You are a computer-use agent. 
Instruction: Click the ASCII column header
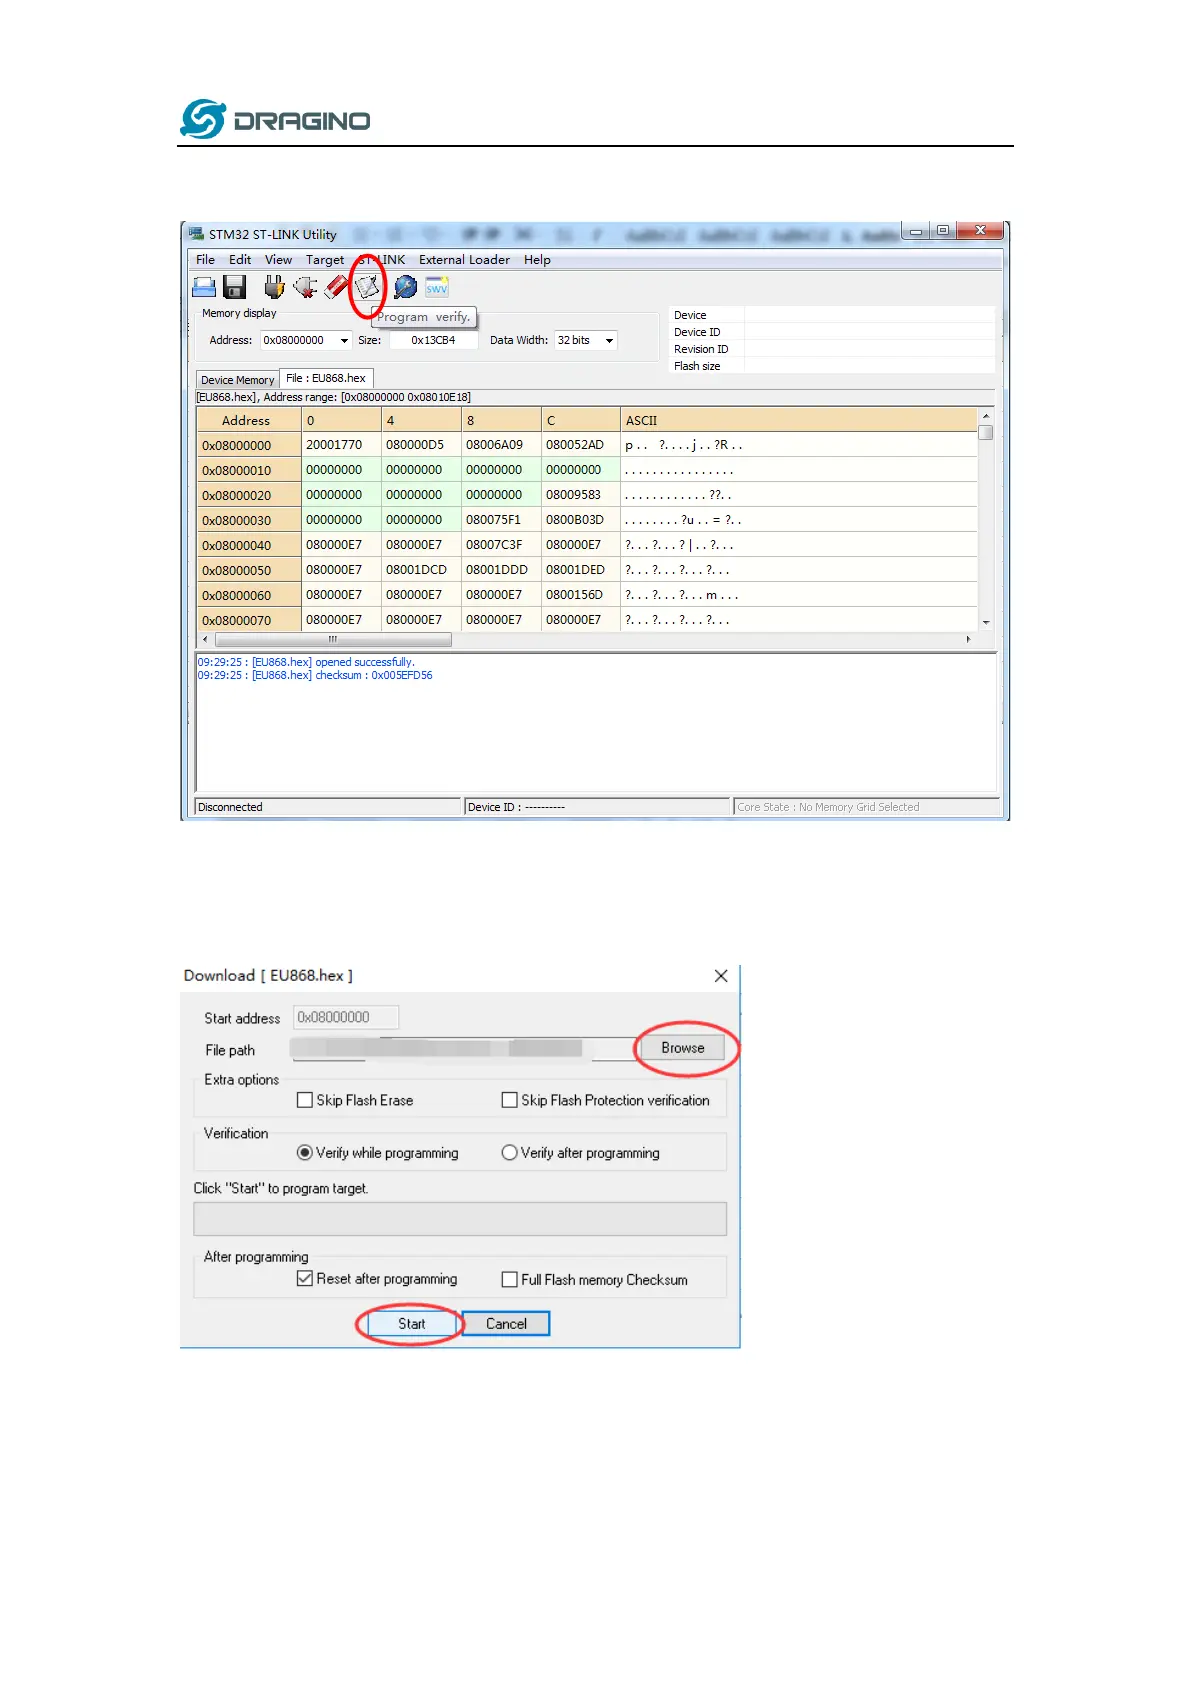pyautogui.click(x=798, y=420)
